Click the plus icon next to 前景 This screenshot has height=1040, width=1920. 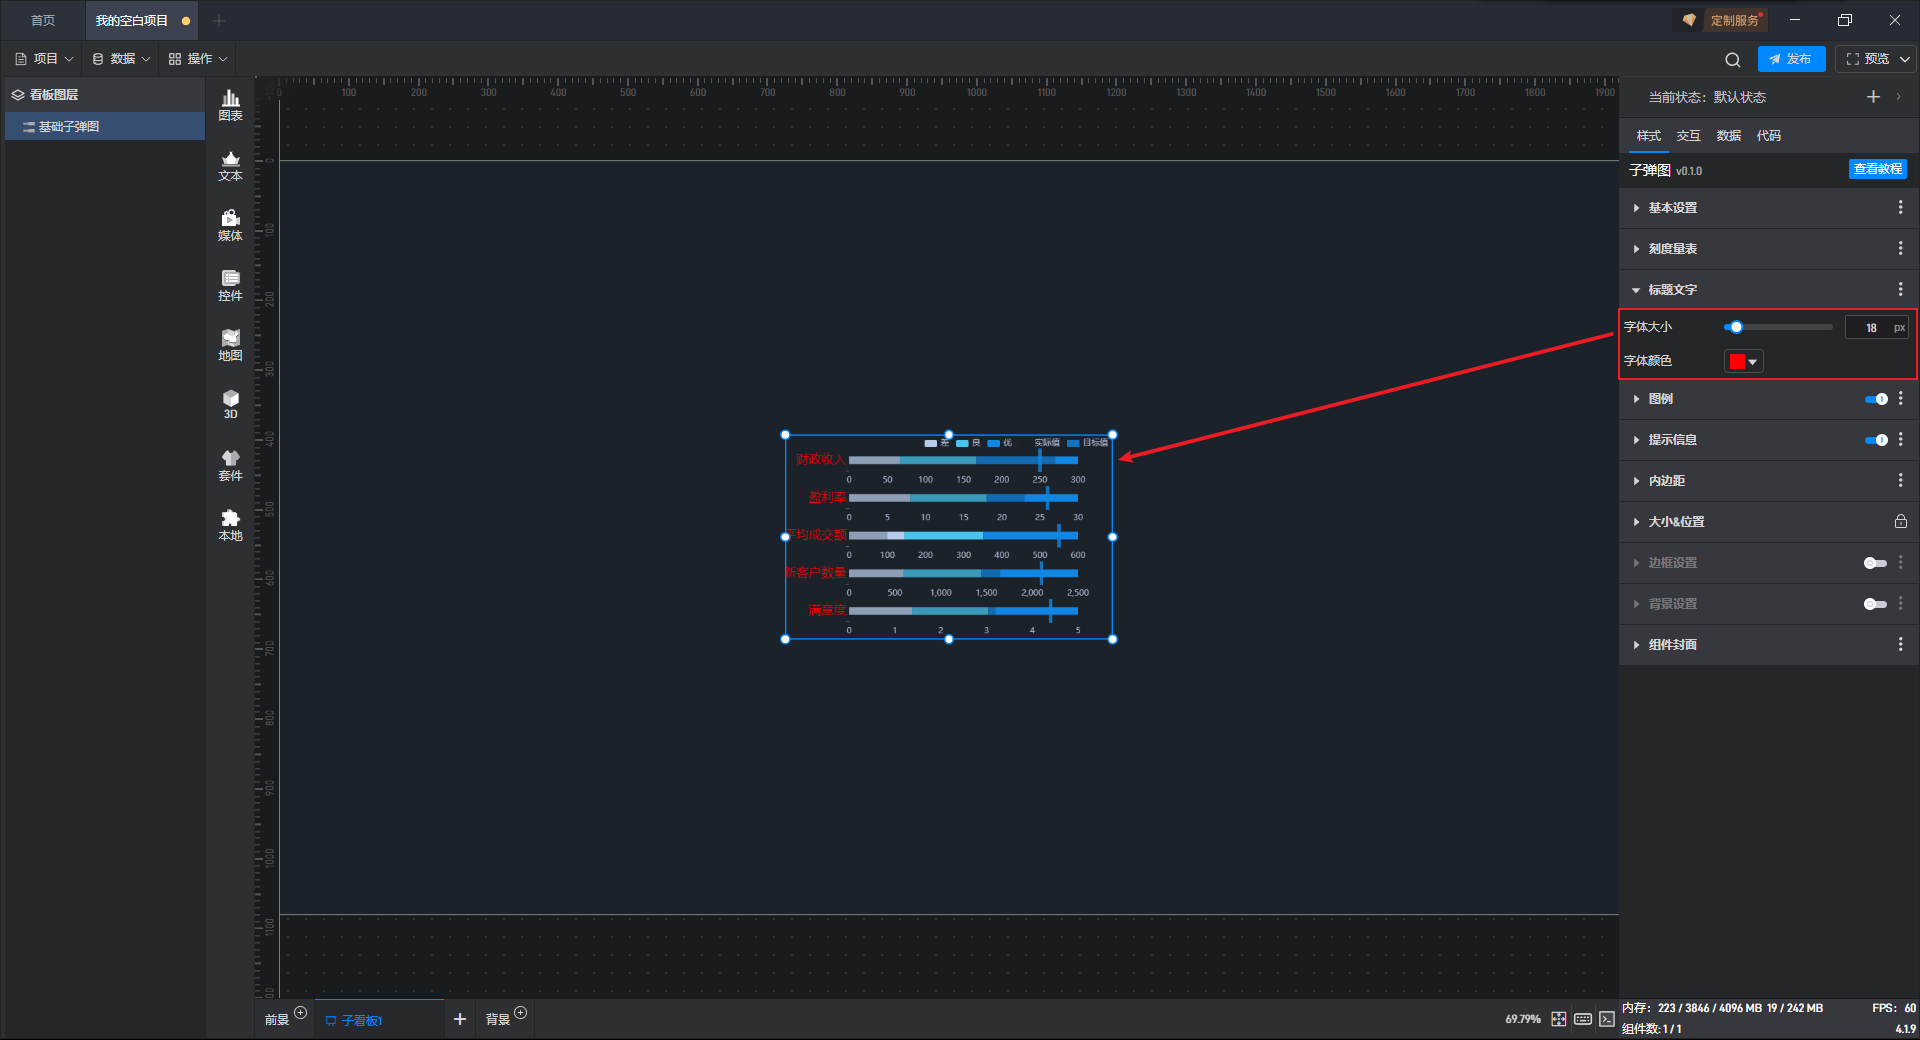click(301, 1013)
